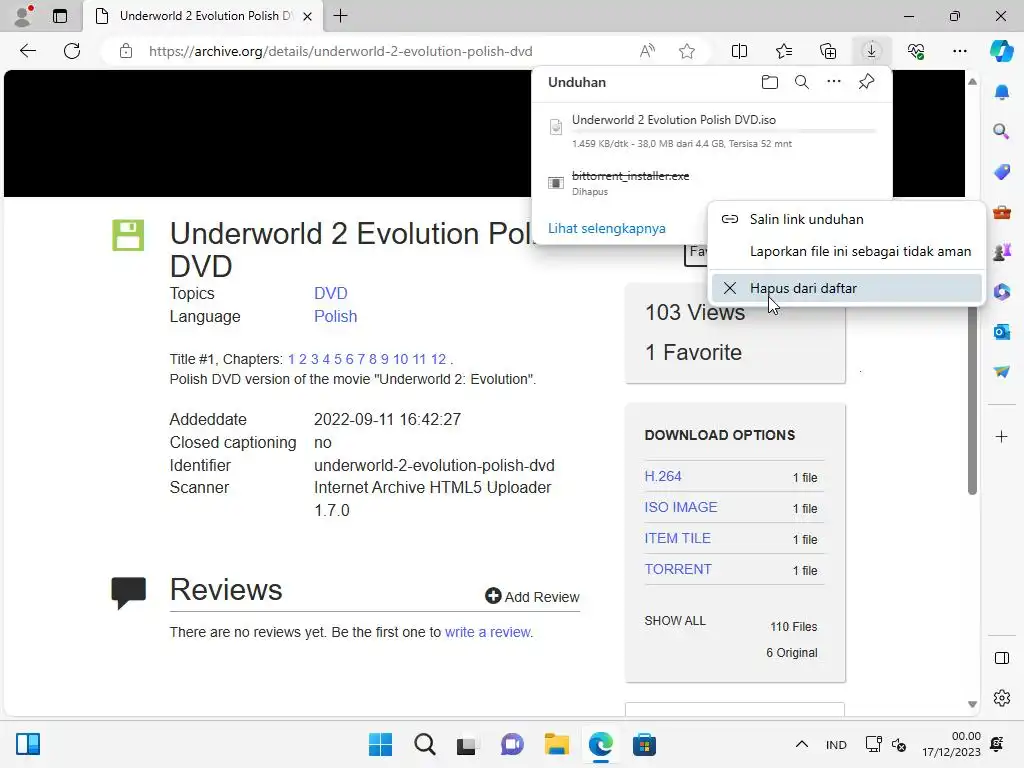Toggle the sidebar visibility panel icon
This screenshot has height=768, width=1024.
(x=1001, y=658)
